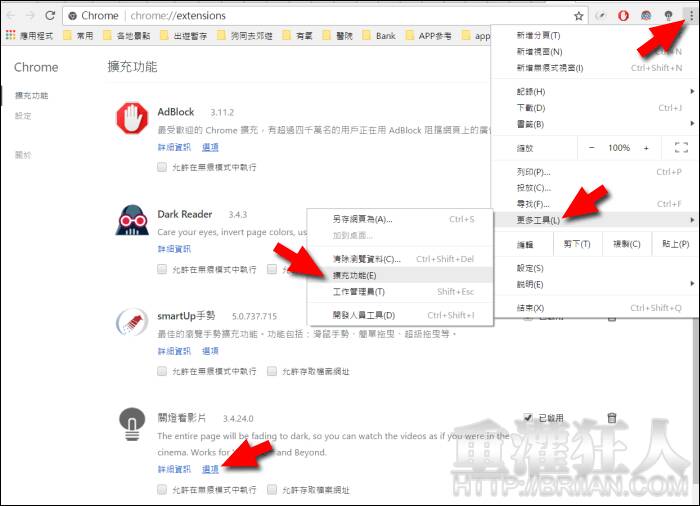Open the Bank bookmark folder
700x506 pixels.
(x=379, y=35)
